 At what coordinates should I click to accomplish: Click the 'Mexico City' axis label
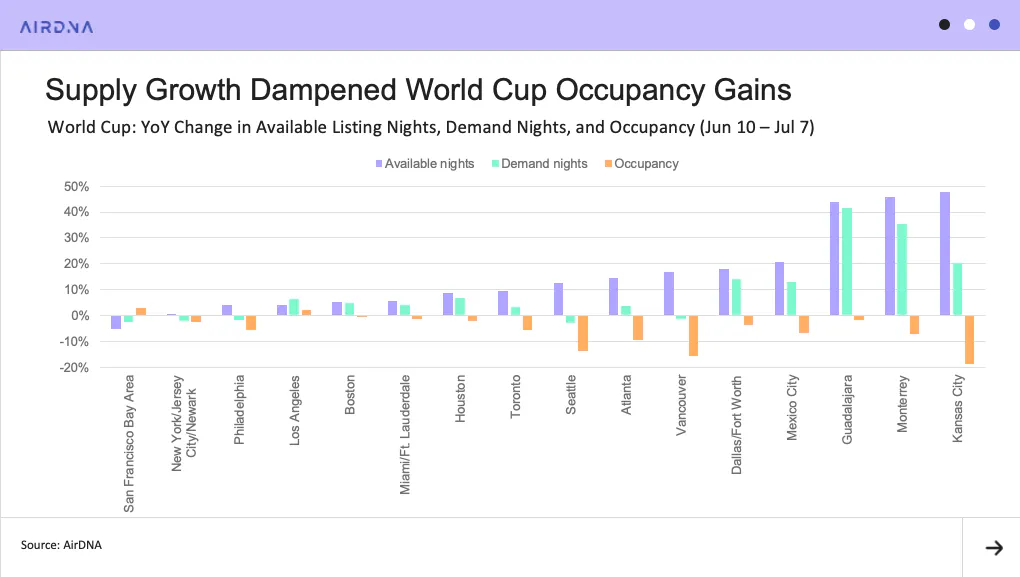[x=792, y=408]
